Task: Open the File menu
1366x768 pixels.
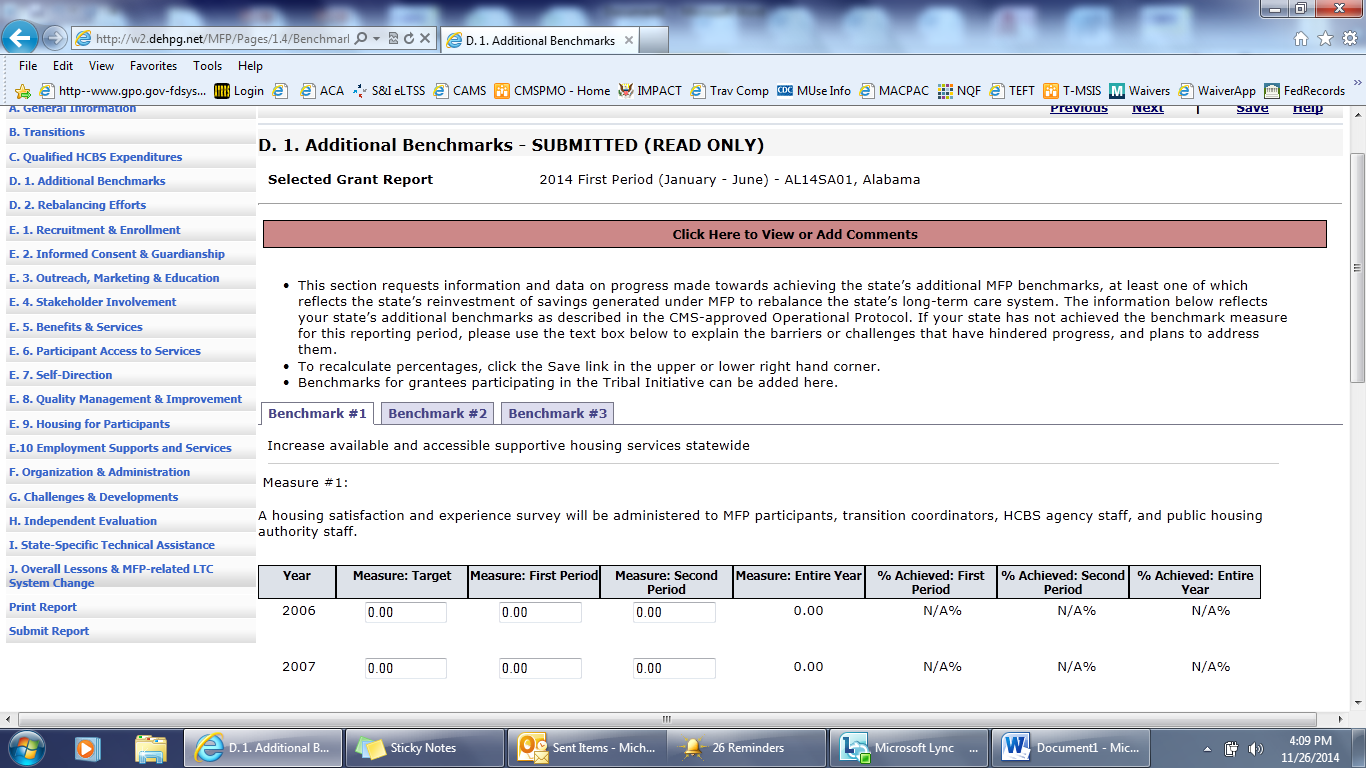Action: [28, 66]
